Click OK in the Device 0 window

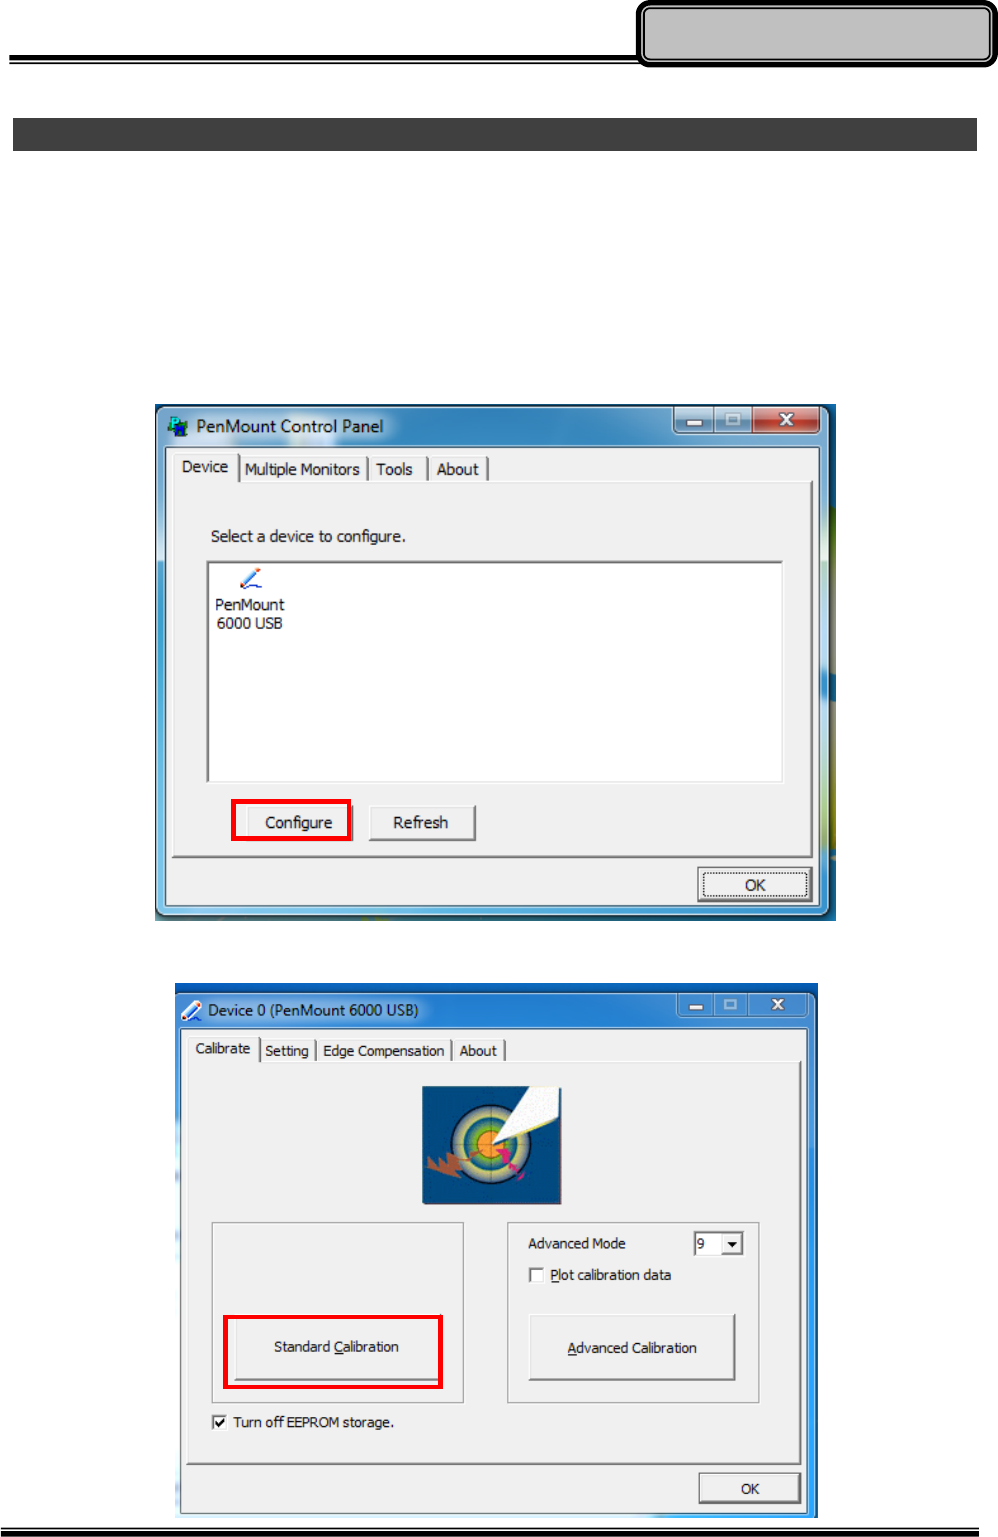coord(750,1488)
